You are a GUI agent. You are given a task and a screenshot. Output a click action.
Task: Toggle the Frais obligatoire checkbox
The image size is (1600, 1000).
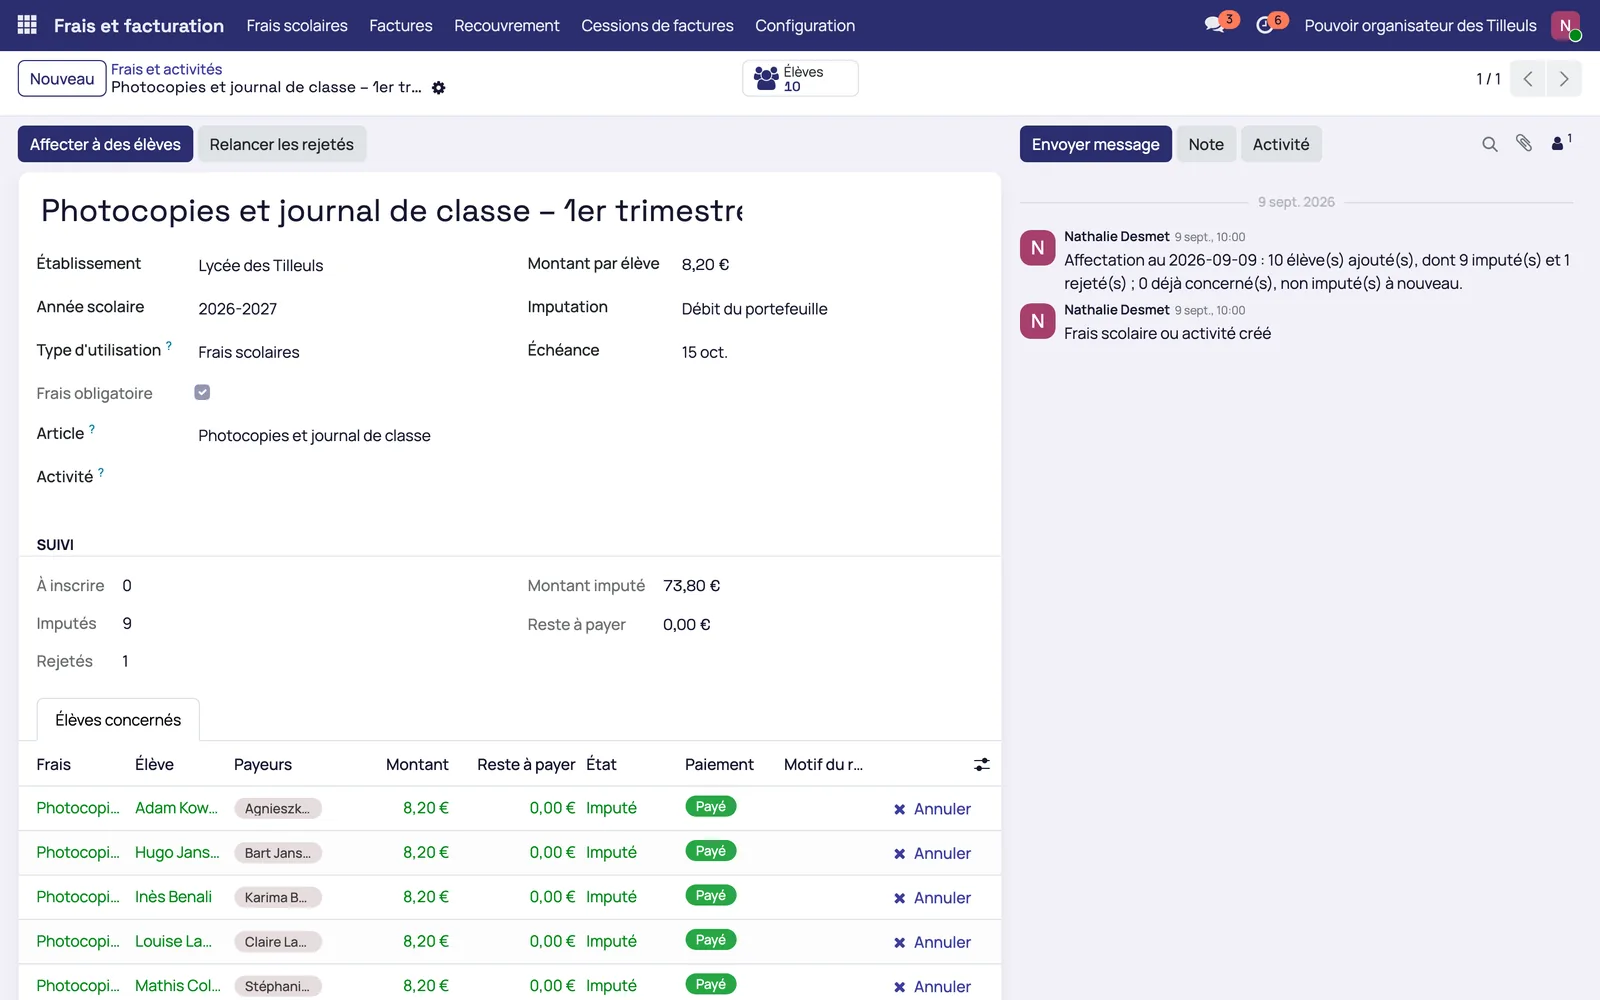(x=202, y=392)
